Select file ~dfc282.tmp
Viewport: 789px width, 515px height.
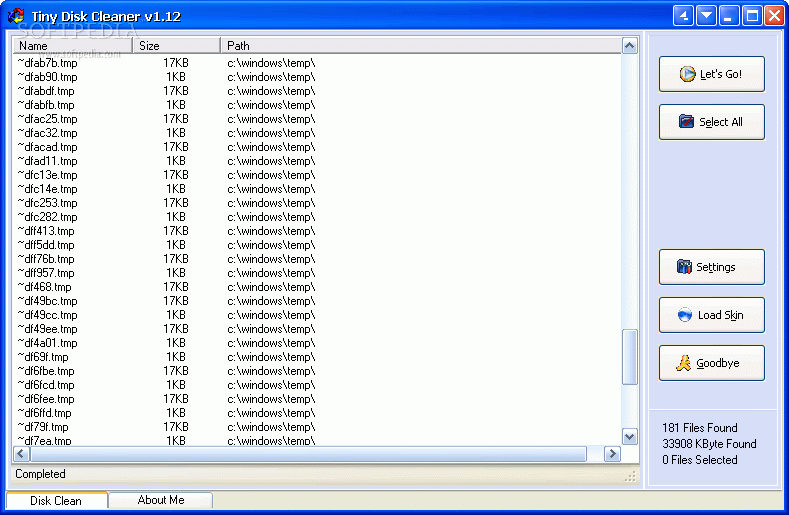point(48,217)
